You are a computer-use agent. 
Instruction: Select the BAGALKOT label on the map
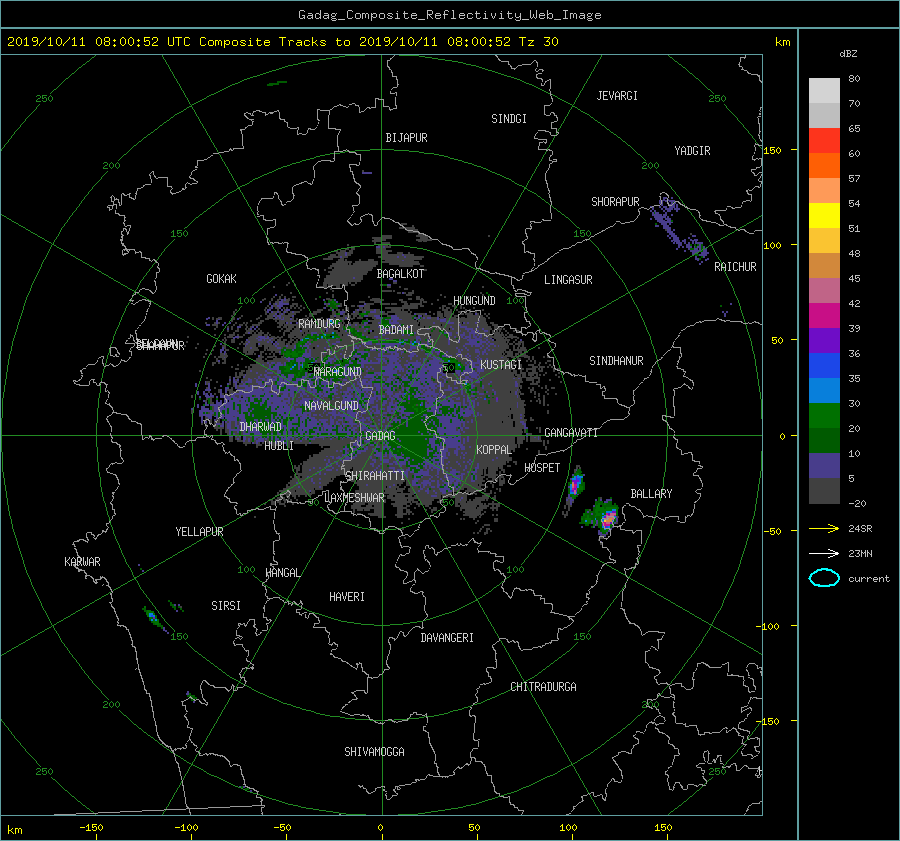(400, 274)
